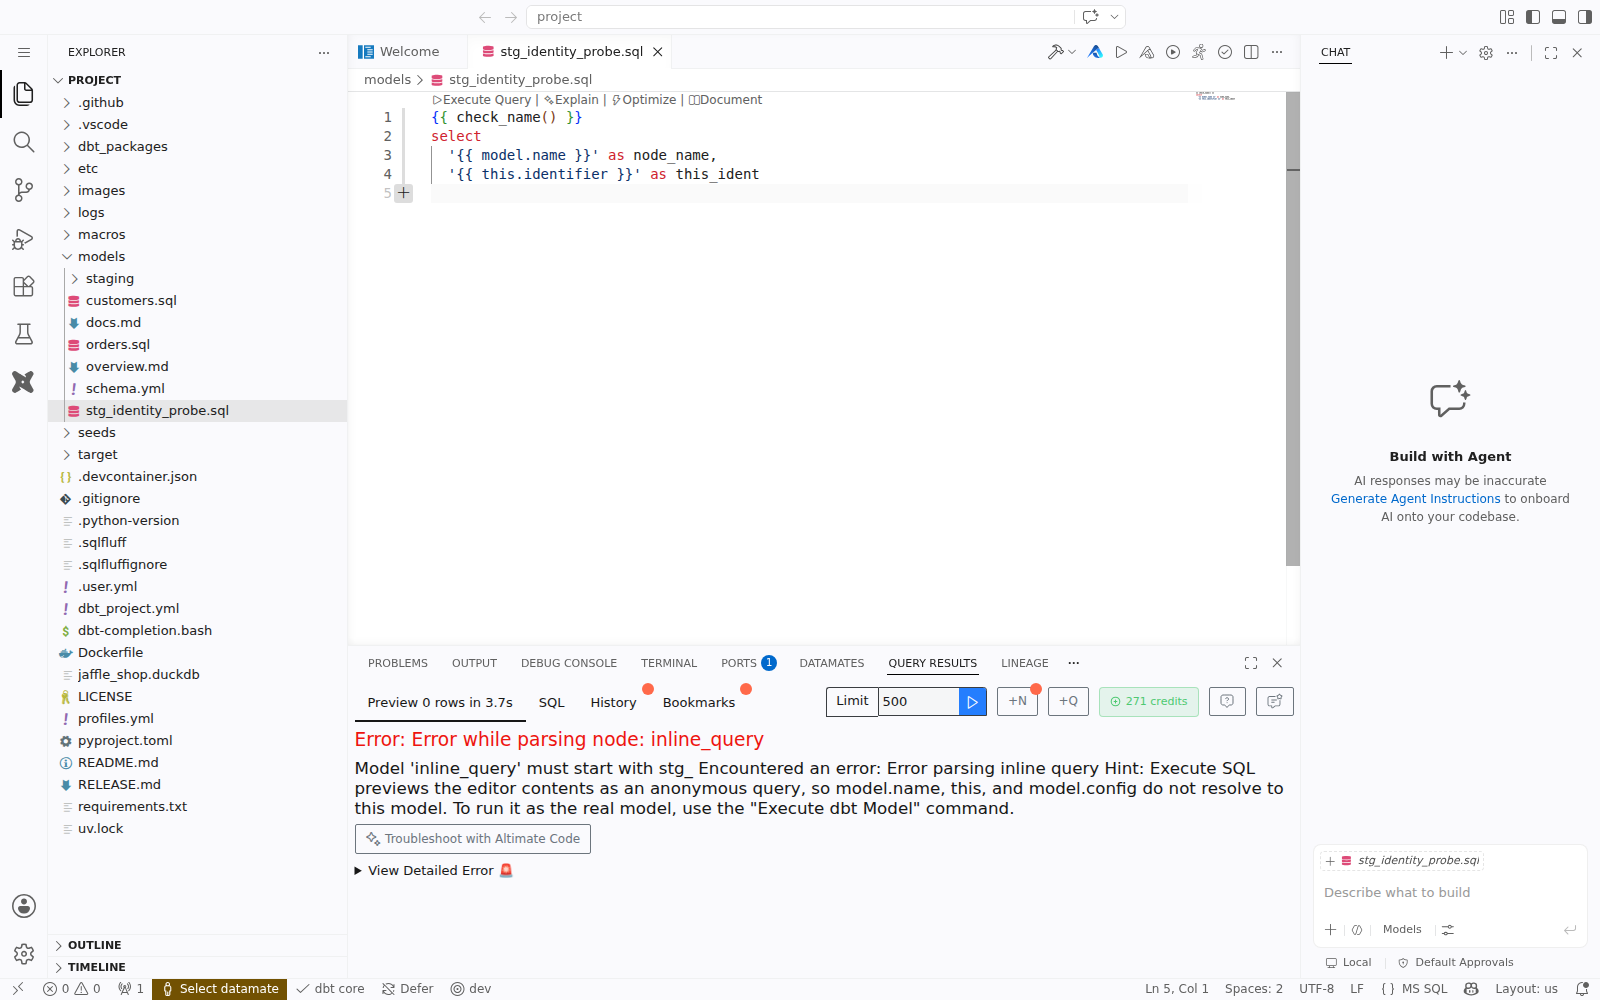The image size is (1600, 1000).
Task: Switch to the History results tab
Action: click(613, 703)
